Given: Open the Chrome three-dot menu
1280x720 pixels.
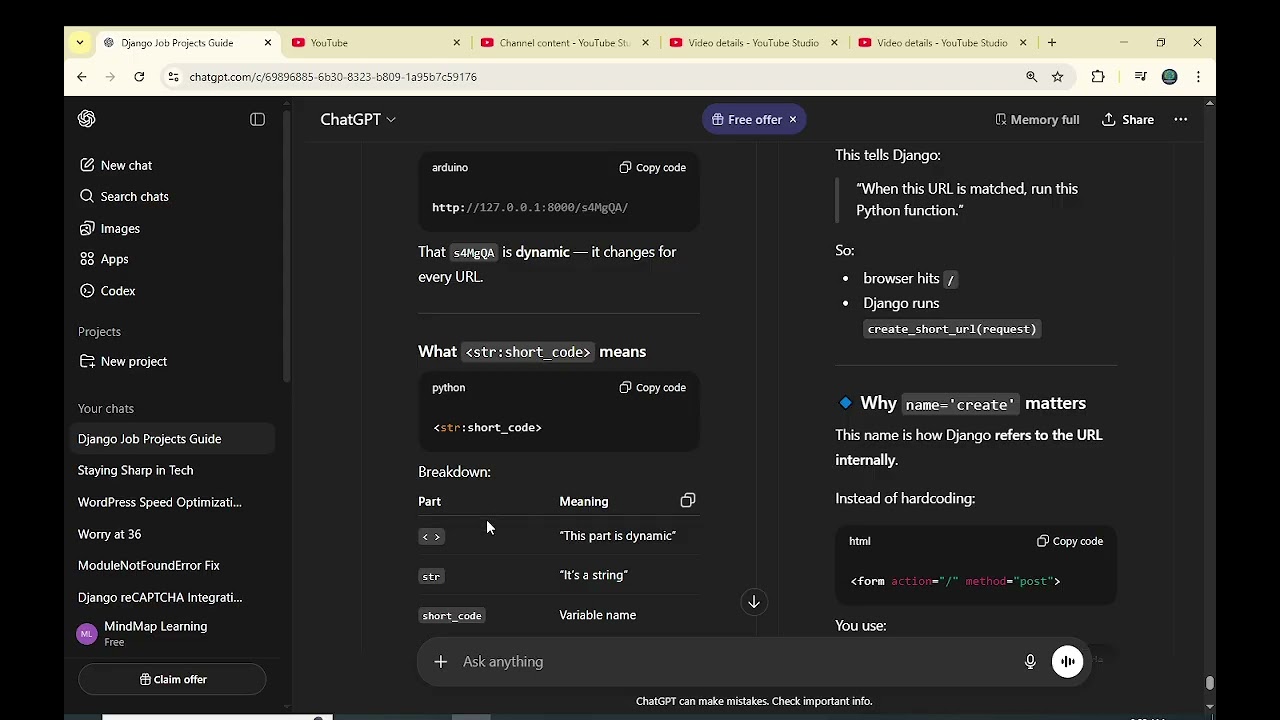Looking at the screenshot, I should pyautogui.click(x=1198, y=77).
